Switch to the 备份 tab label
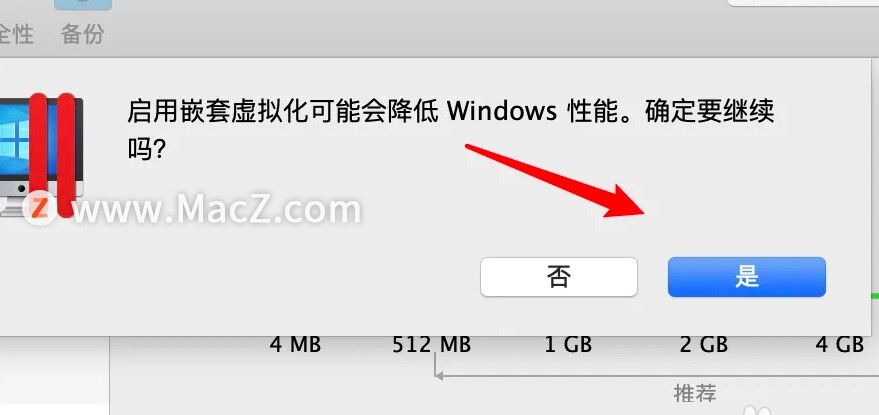Image resolution: width=879 pixels, height=415 pixels. click(x=82, y=34)
